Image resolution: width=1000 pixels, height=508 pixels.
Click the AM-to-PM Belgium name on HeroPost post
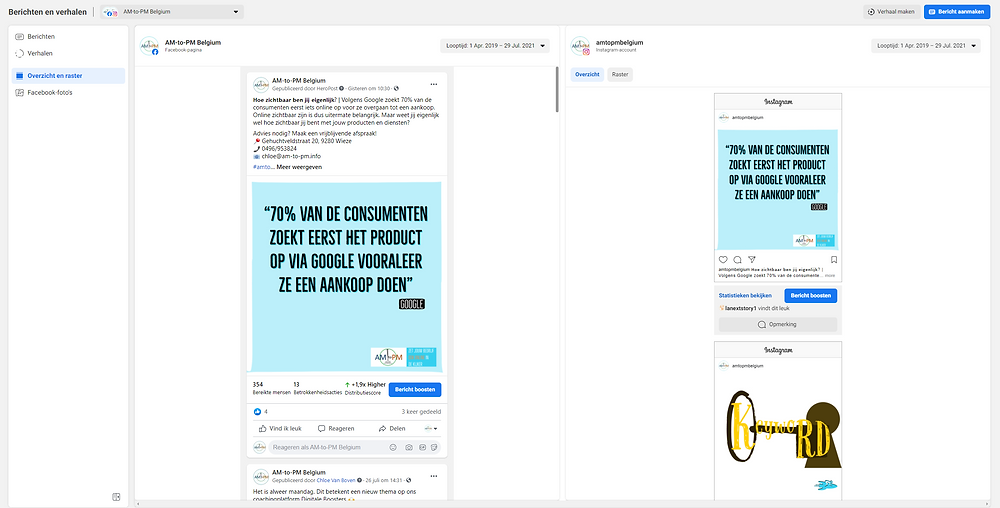pos(298,81)
